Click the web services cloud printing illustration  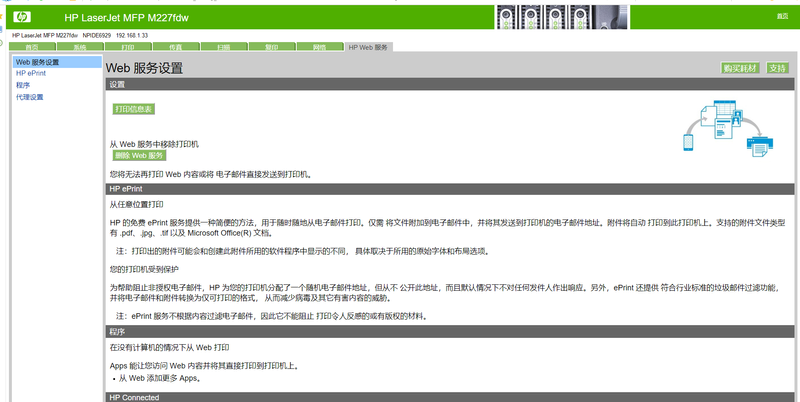pos(729,128)
